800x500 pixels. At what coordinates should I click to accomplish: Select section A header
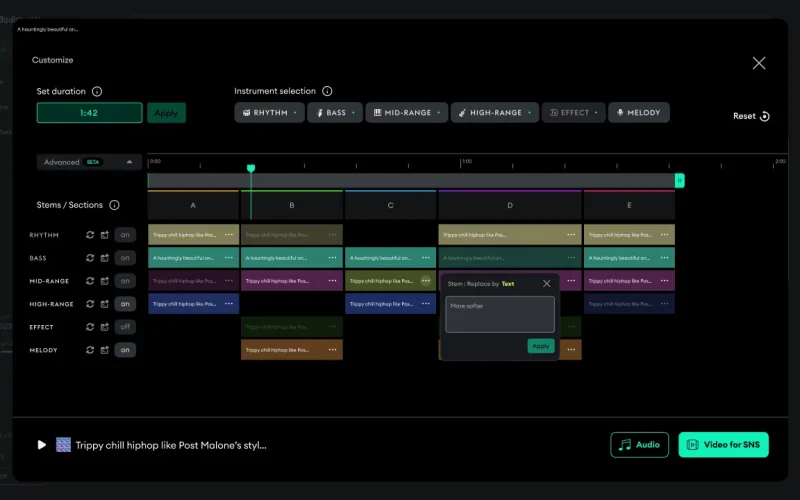tap(193, 205)
